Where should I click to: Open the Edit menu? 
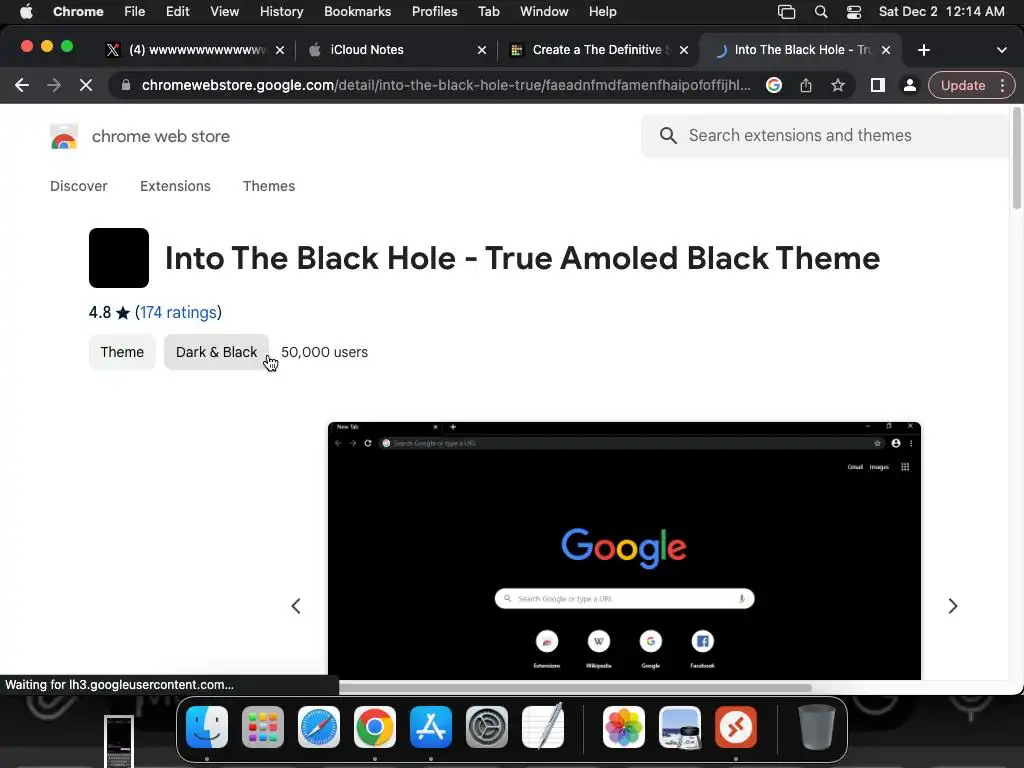click(x=177, y=12)
